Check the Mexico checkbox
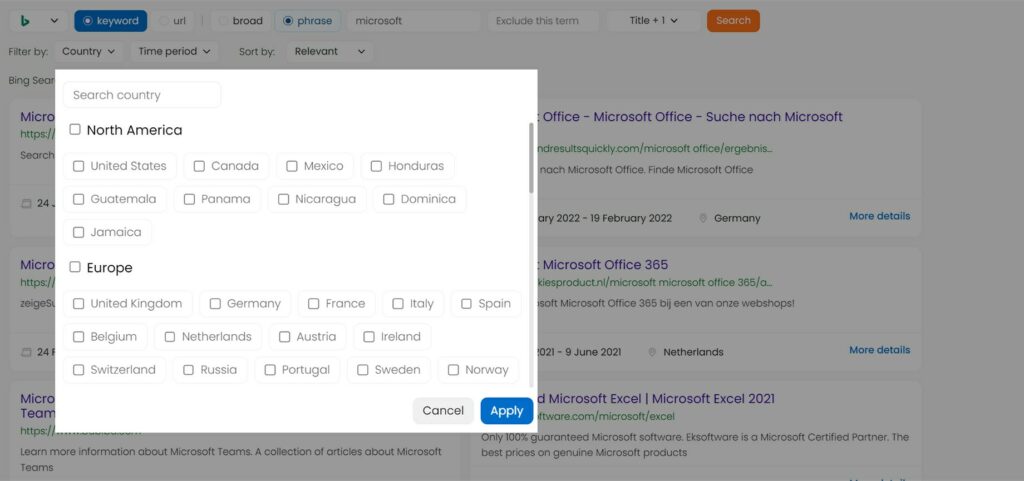This screenshot has width=1024, height=481. 292,166
